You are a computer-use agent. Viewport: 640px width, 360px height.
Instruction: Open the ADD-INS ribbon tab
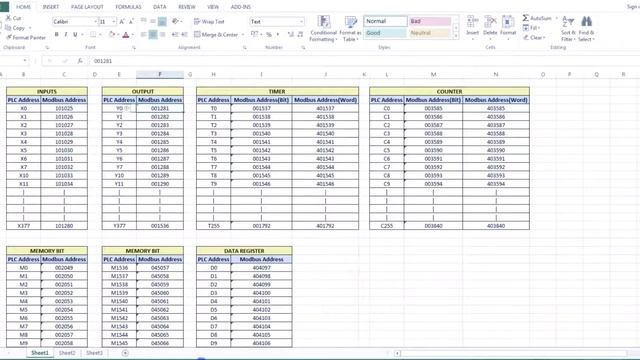pyautogui.click(x=241, y=7)
